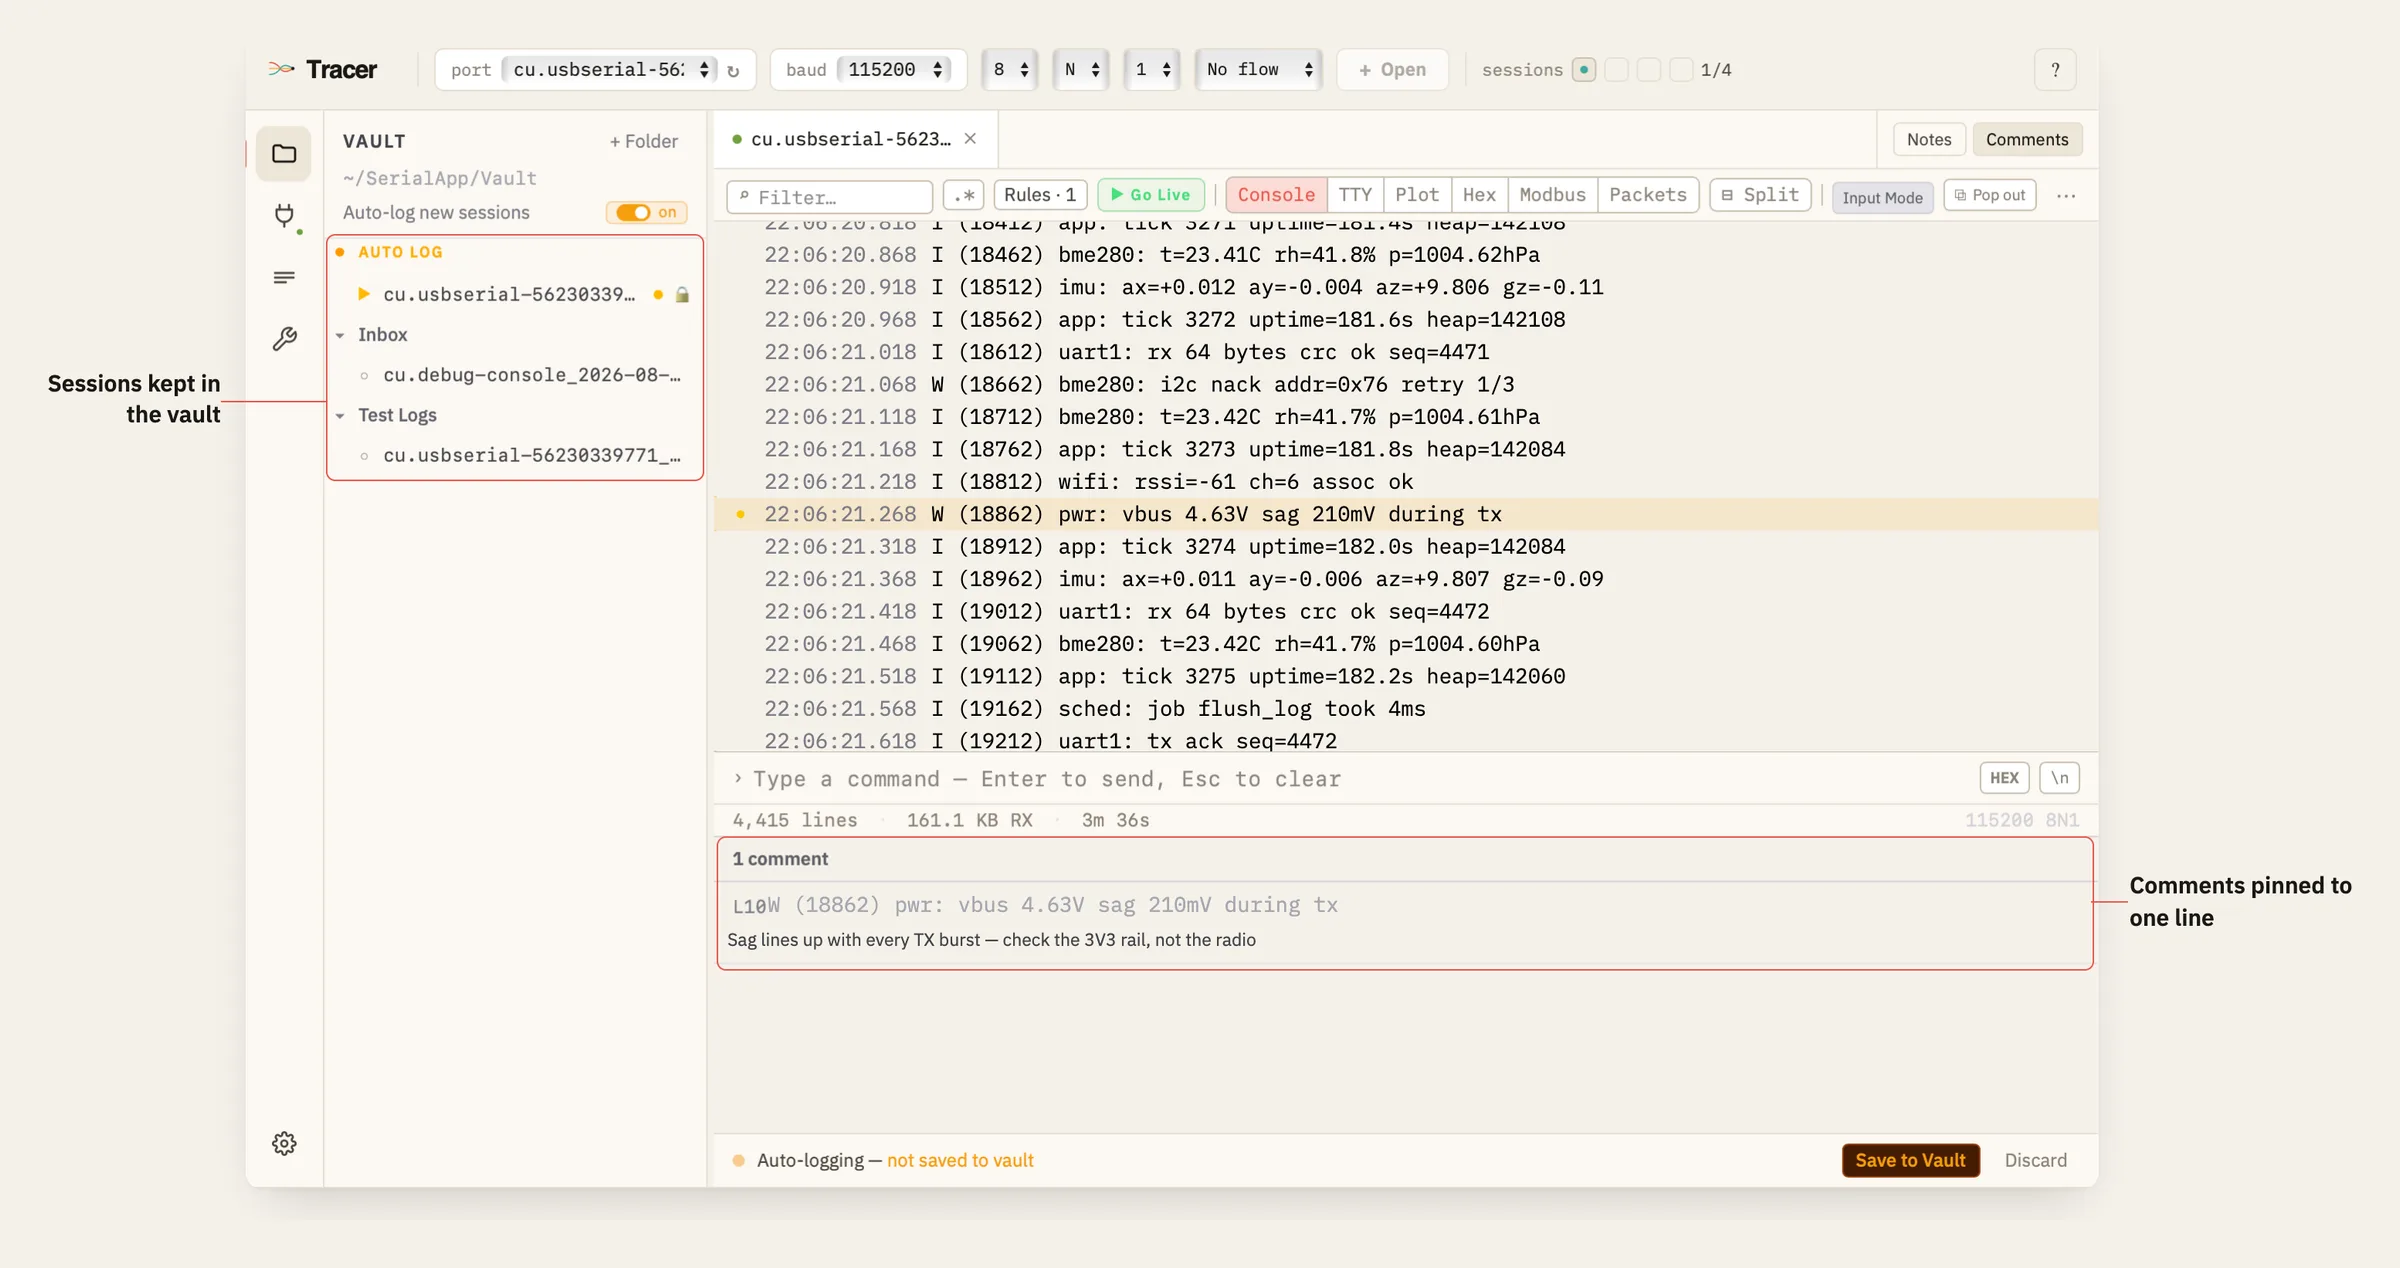This screenshot has height=1268, width=2400.
Task: Open the connections plug icon
Action: click(284, 215)
